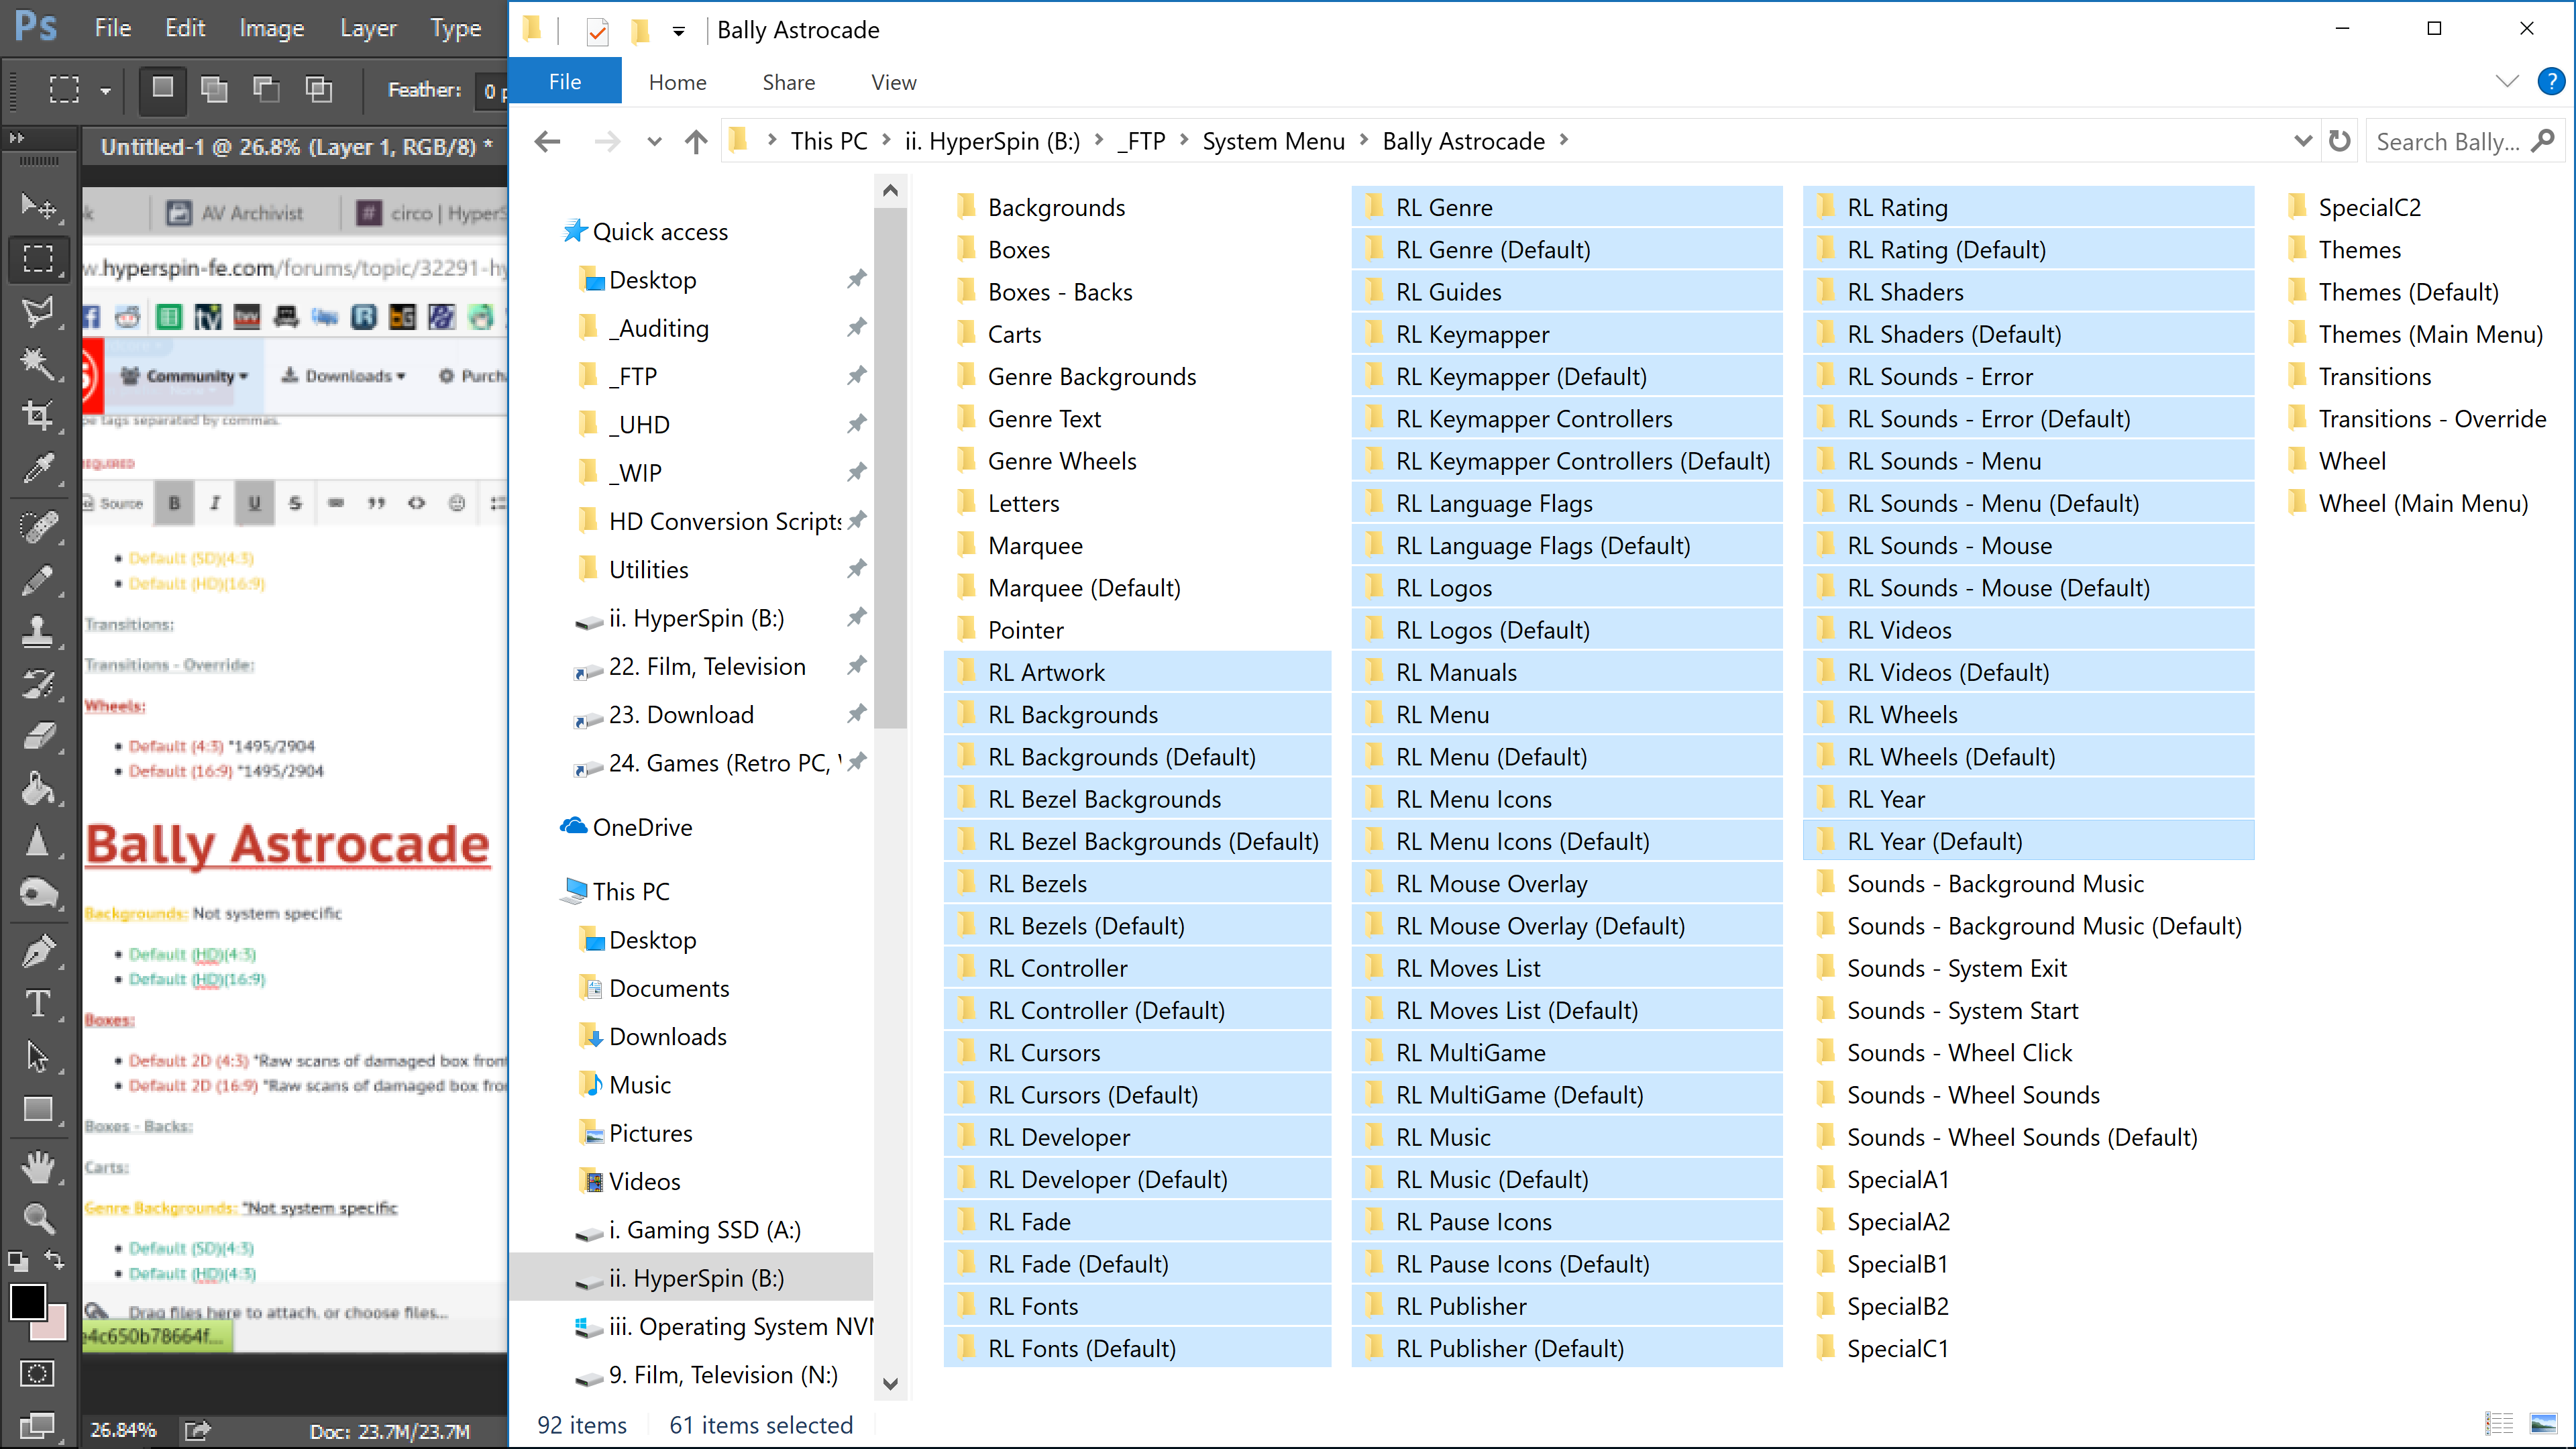Open i. Gaming SSD (A:) drive

point(705,1230)
